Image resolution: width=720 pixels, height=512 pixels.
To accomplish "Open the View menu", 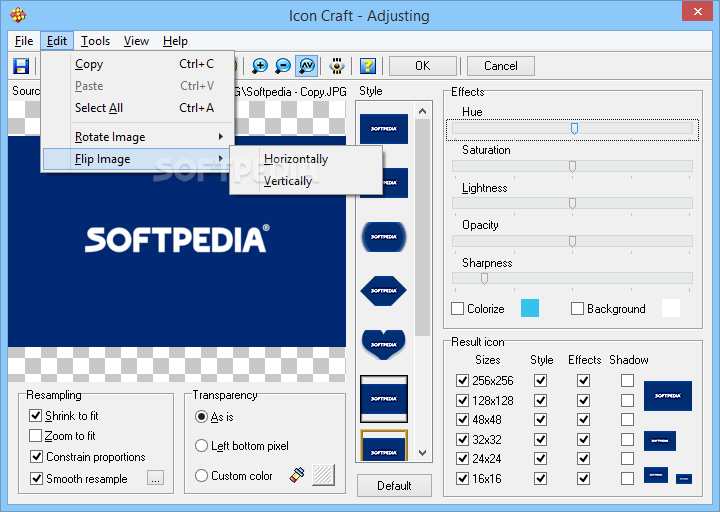I will [x=136, y=41].
